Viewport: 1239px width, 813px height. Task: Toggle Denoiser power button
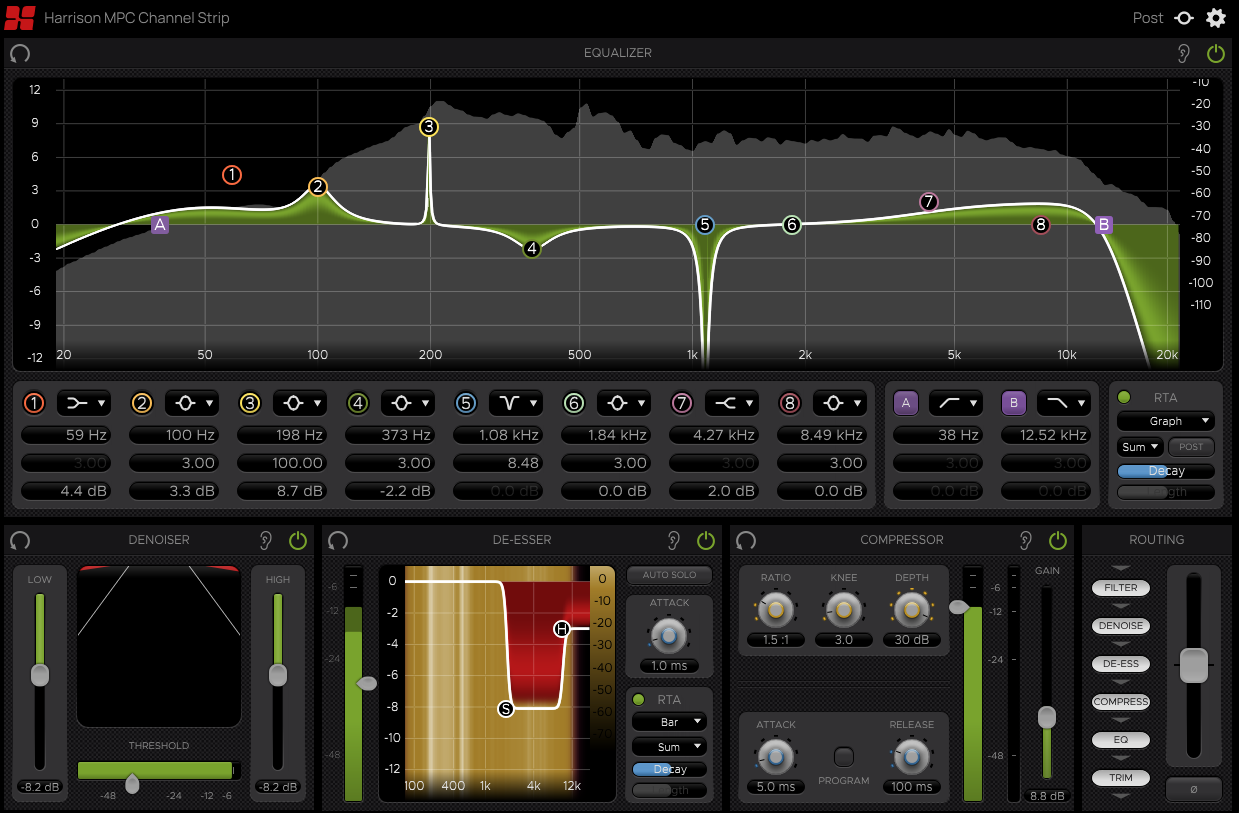pyautogui.click(x=298, y=540)
